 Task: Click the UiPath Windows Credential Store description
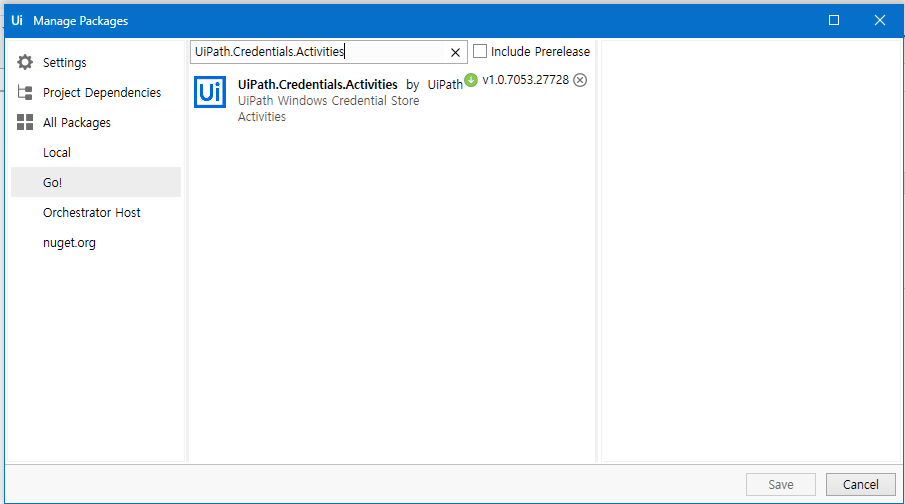point(328,109)
